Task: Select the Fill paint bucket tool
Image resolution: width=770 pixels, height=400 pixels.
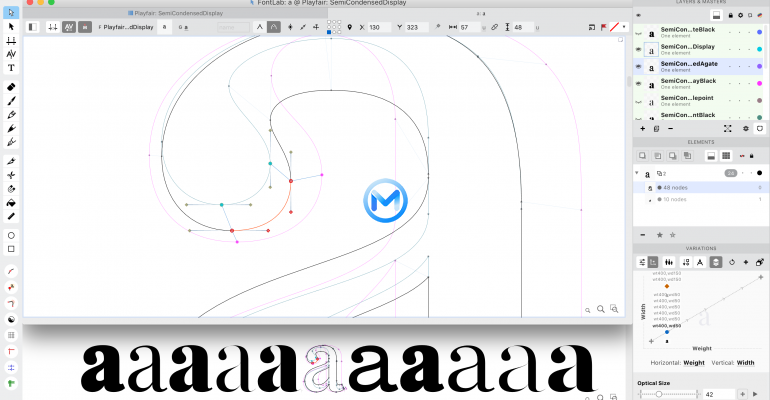Action: tap(11, 202)
